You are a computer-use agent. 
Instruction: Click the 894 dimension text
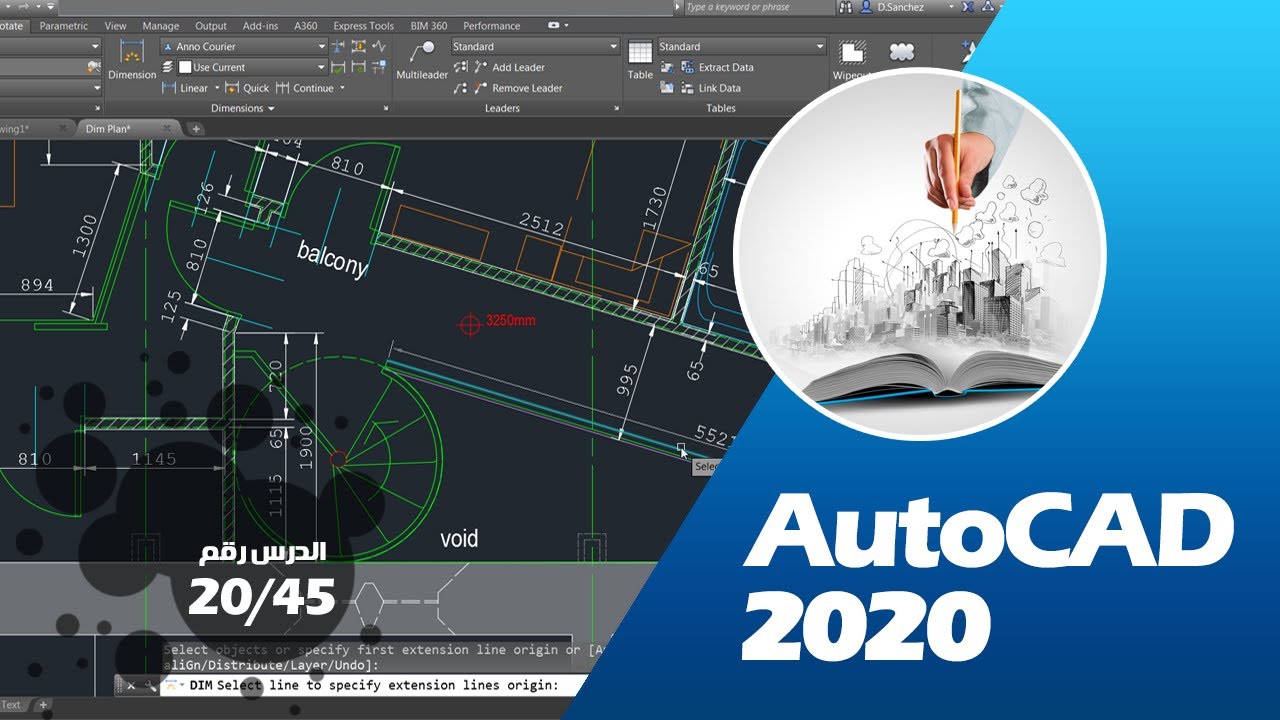pos(37,285)
